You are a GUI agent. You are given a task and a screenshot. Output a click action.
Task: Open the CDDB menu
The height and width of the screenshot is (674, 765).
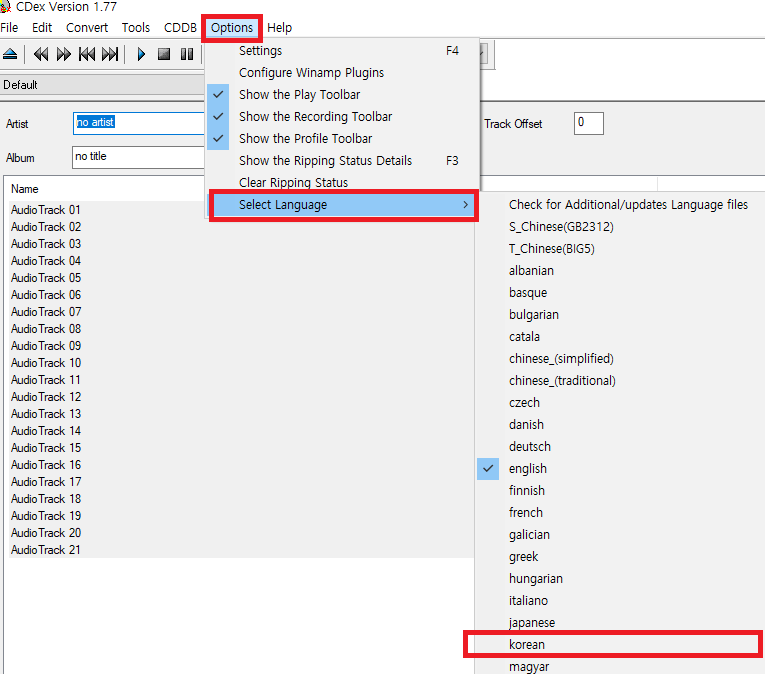[180, 27]
